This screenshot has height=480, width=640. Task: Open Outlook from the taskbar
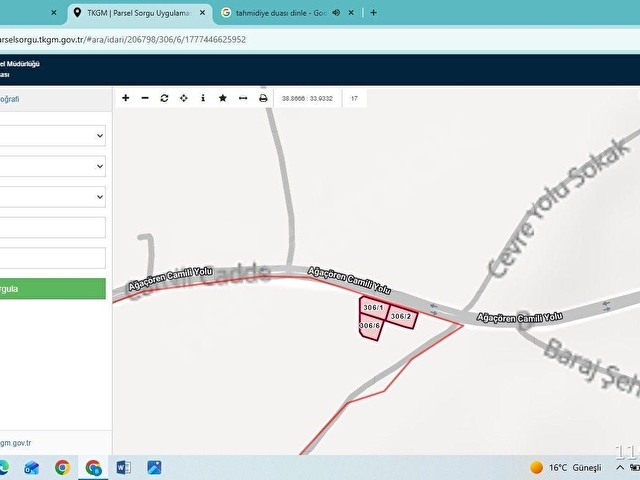[x=31, y=467]
